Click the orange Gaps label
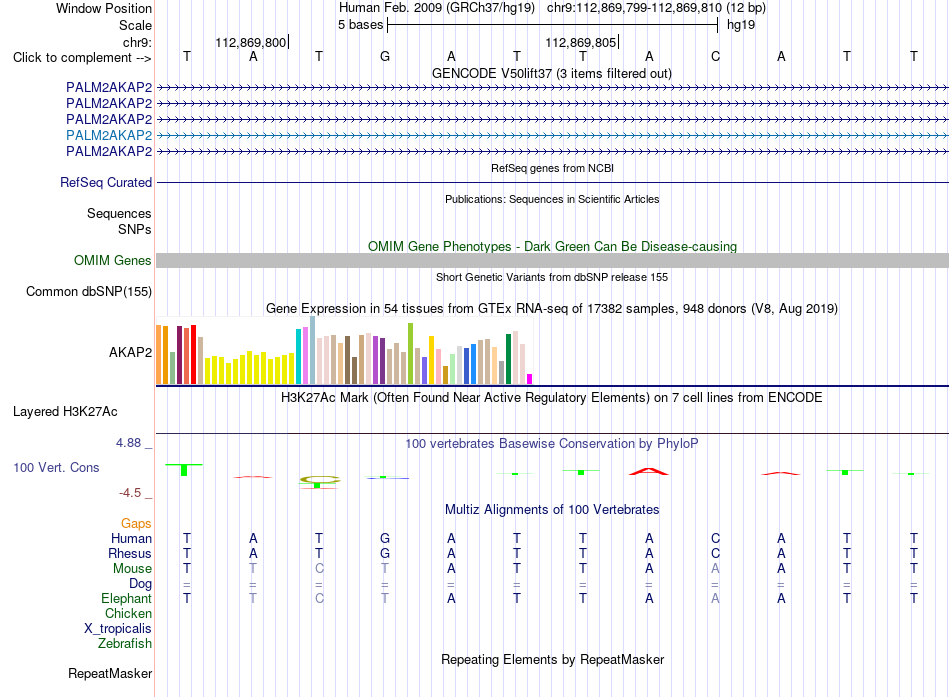The width and height of the screenshot is (950, 697). [136, 523]
